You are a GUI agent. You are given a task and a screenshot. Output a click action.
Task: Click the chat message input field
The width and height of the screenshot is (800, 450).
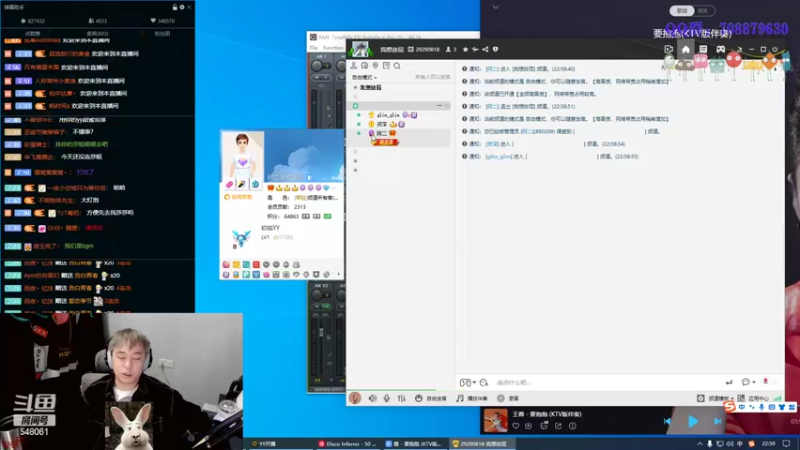pyautogui.click(x=605, y=382)
